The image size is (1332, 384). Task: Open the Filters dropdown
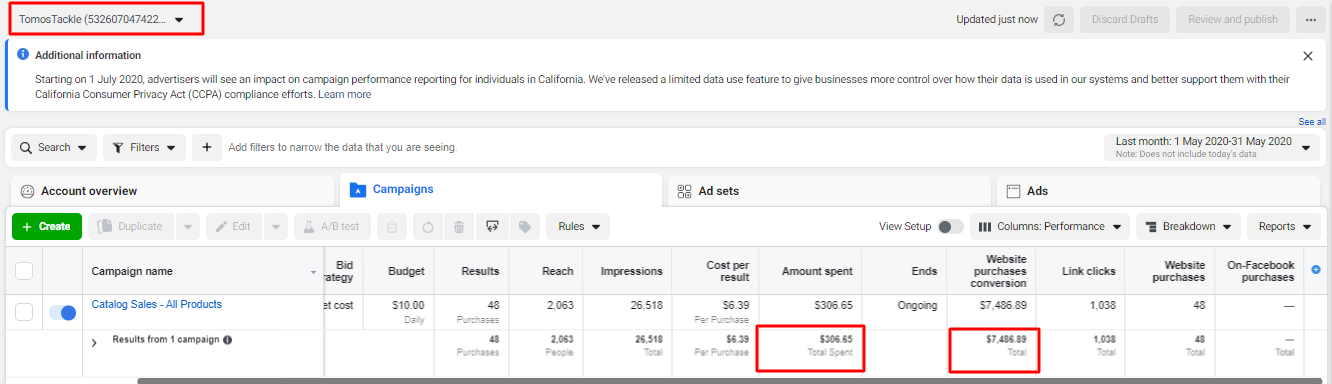point(145,147)
